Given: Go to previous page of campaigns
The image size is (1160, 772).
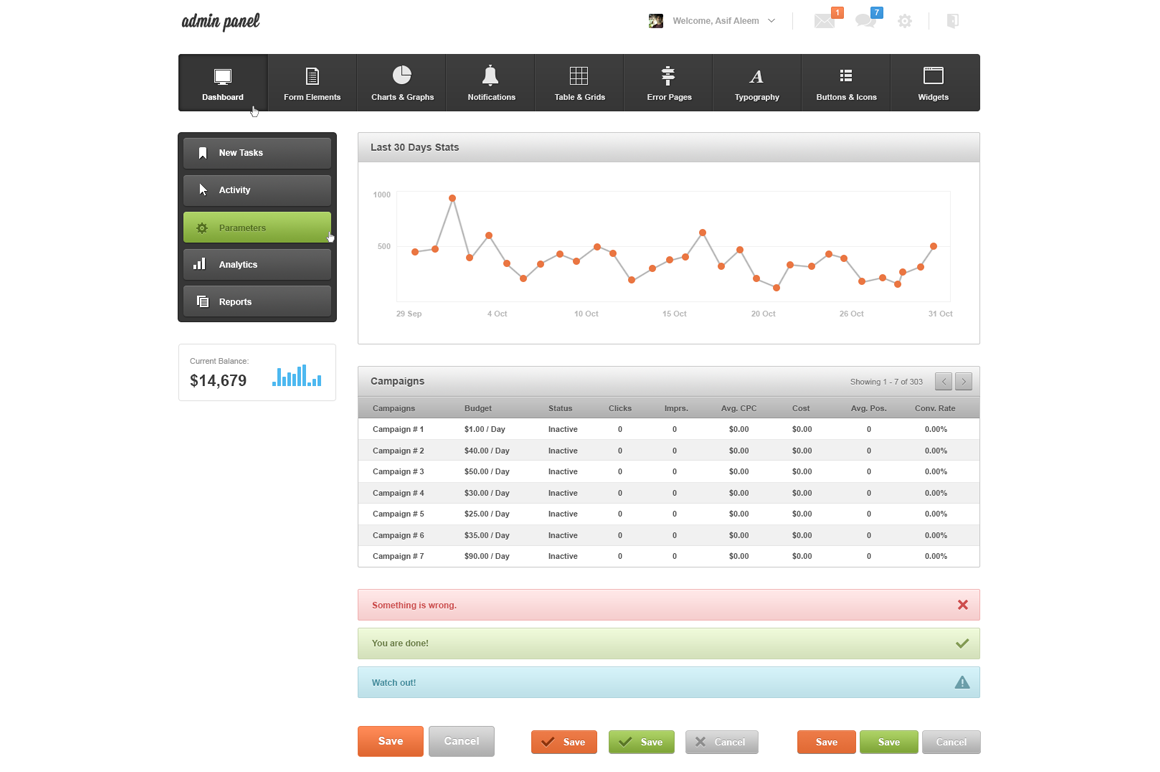Looking at the screenshot, I should (943, 381).
